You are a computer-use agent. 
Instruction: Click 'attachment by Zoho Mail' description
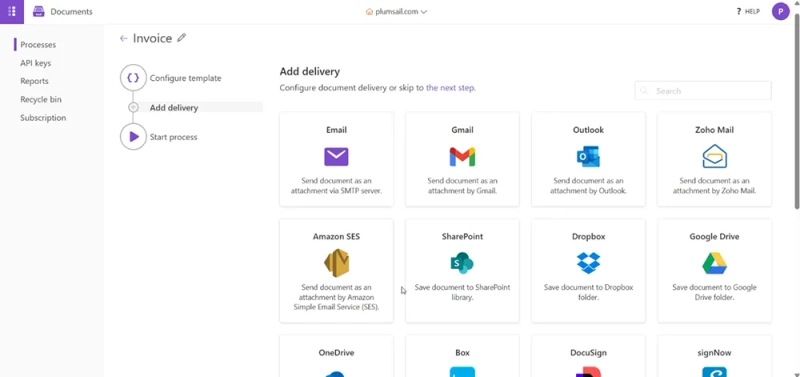click(x=714, y=191)
